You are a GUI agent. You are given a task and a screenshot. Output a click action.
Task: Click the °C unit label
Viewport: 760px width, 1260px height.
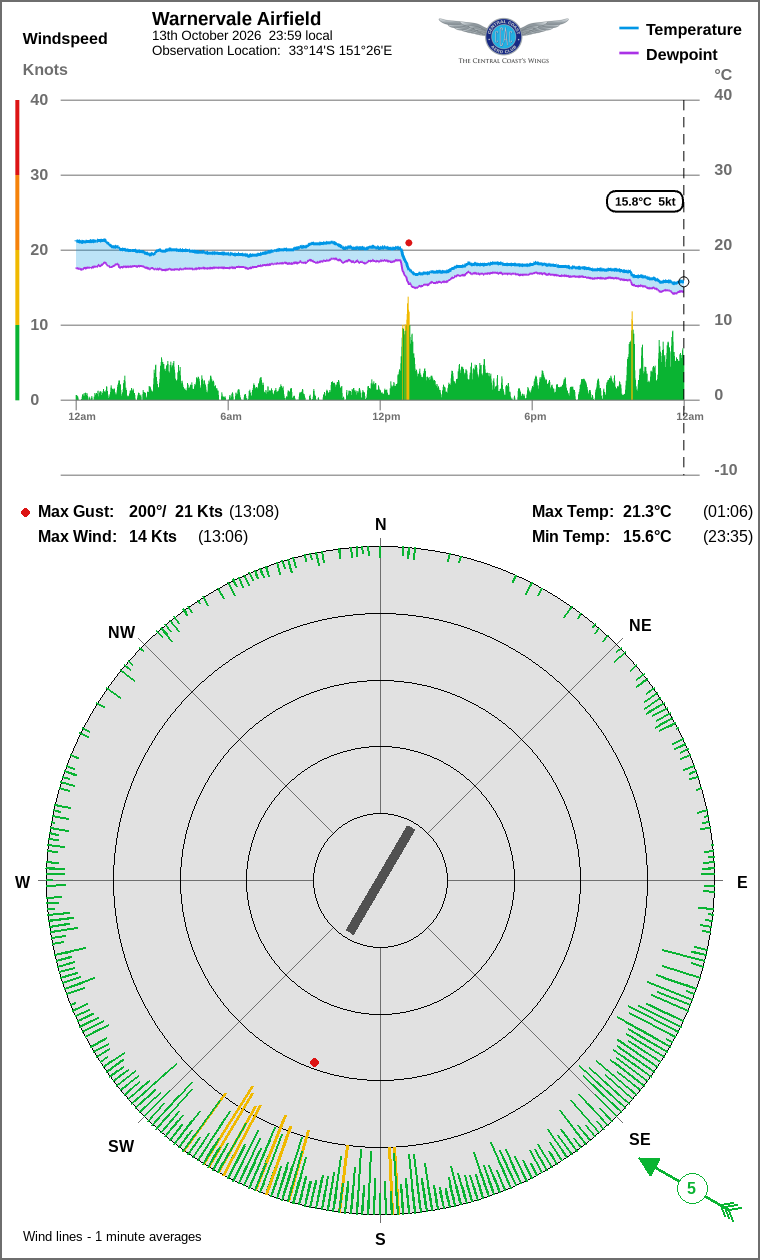(723, 75)
